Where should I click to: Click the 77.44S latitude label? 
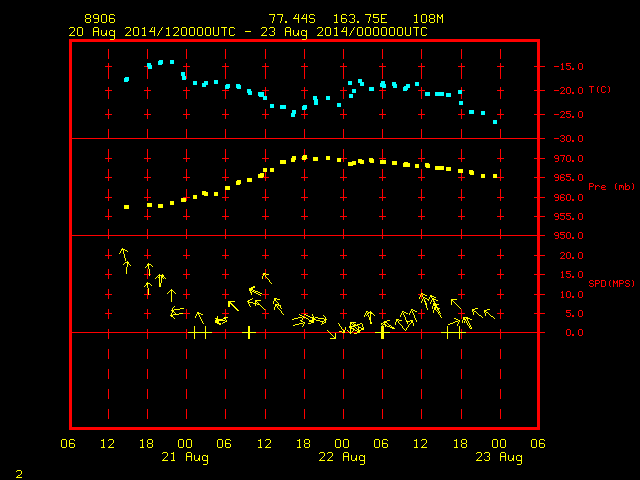(x=292, y=19)
